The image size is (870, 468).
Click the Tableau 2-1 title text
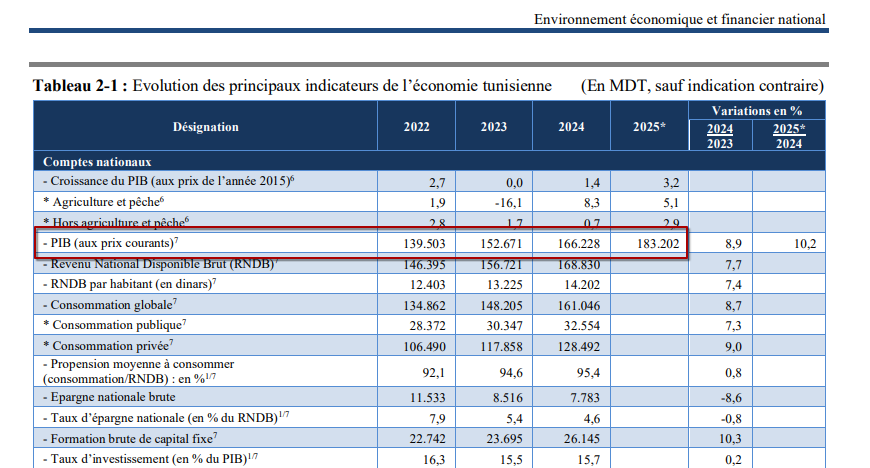pyautogui.click(x=292, y=85)
